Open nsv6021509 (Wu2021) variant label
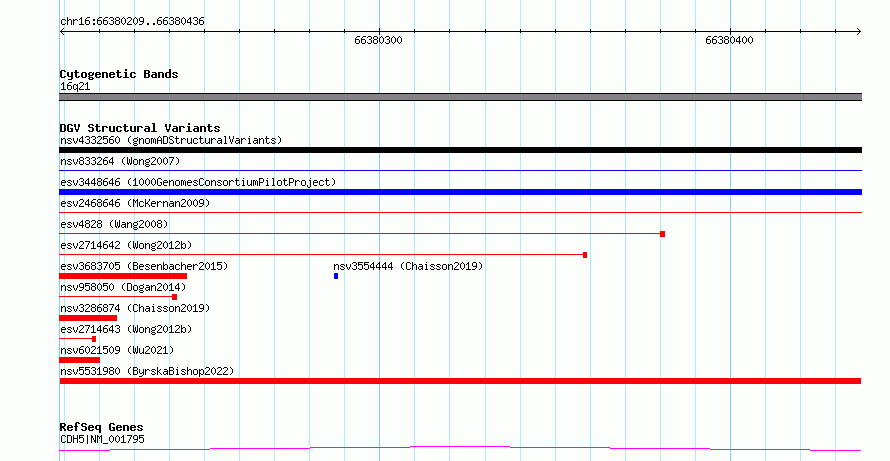Image resolution: width=890 pixels, height=461 pixels. click(x=117, y=350)
